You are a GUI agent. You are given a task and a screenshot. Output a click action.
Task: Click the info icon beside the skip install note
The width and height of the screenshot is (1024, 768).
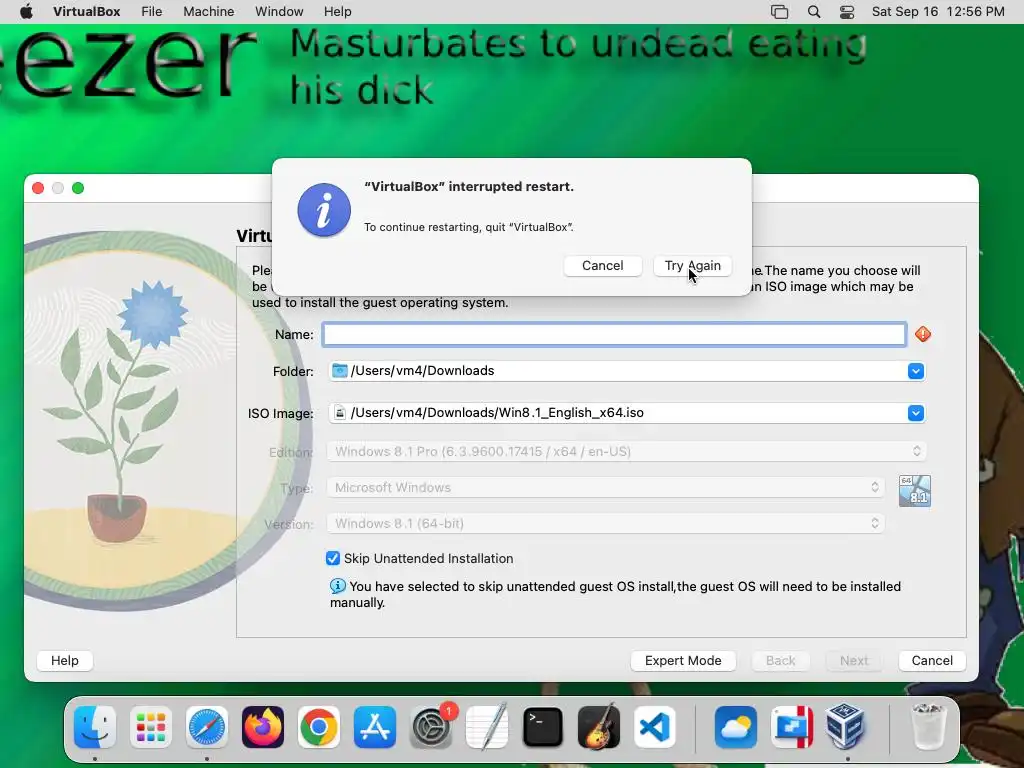[338, 586]
